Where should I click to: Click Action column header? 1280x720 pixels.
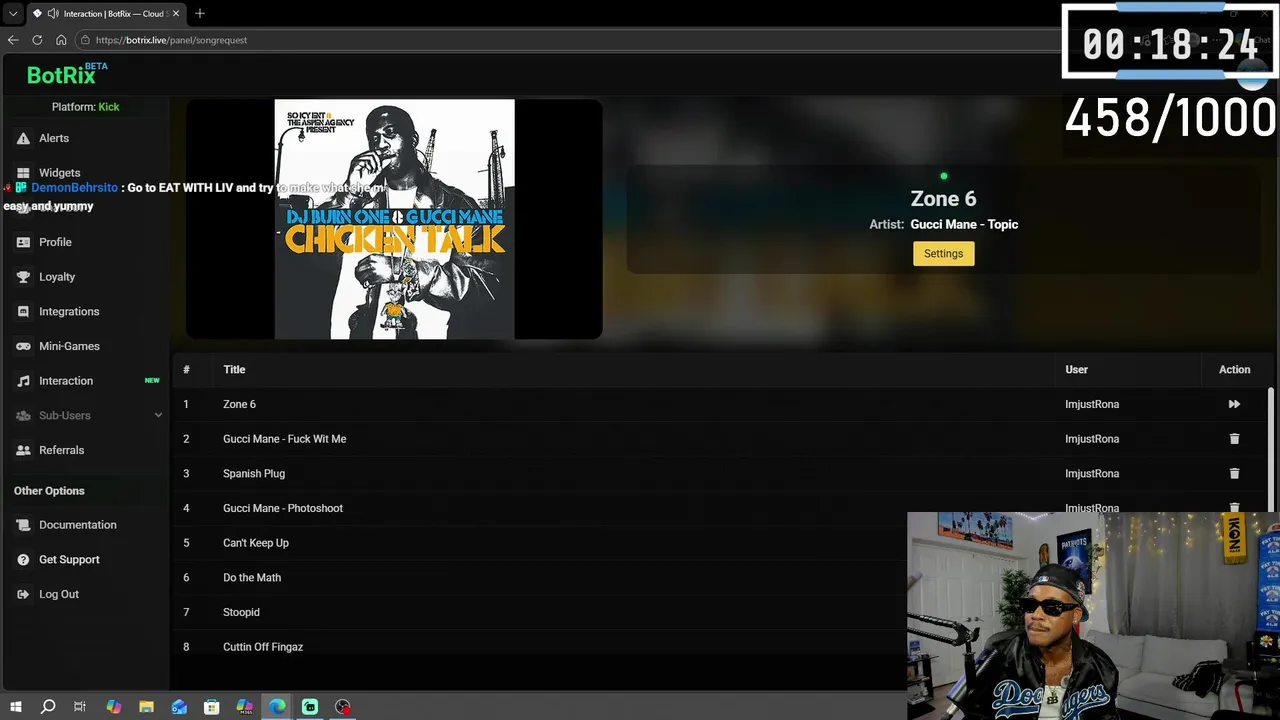[1234, 370]
